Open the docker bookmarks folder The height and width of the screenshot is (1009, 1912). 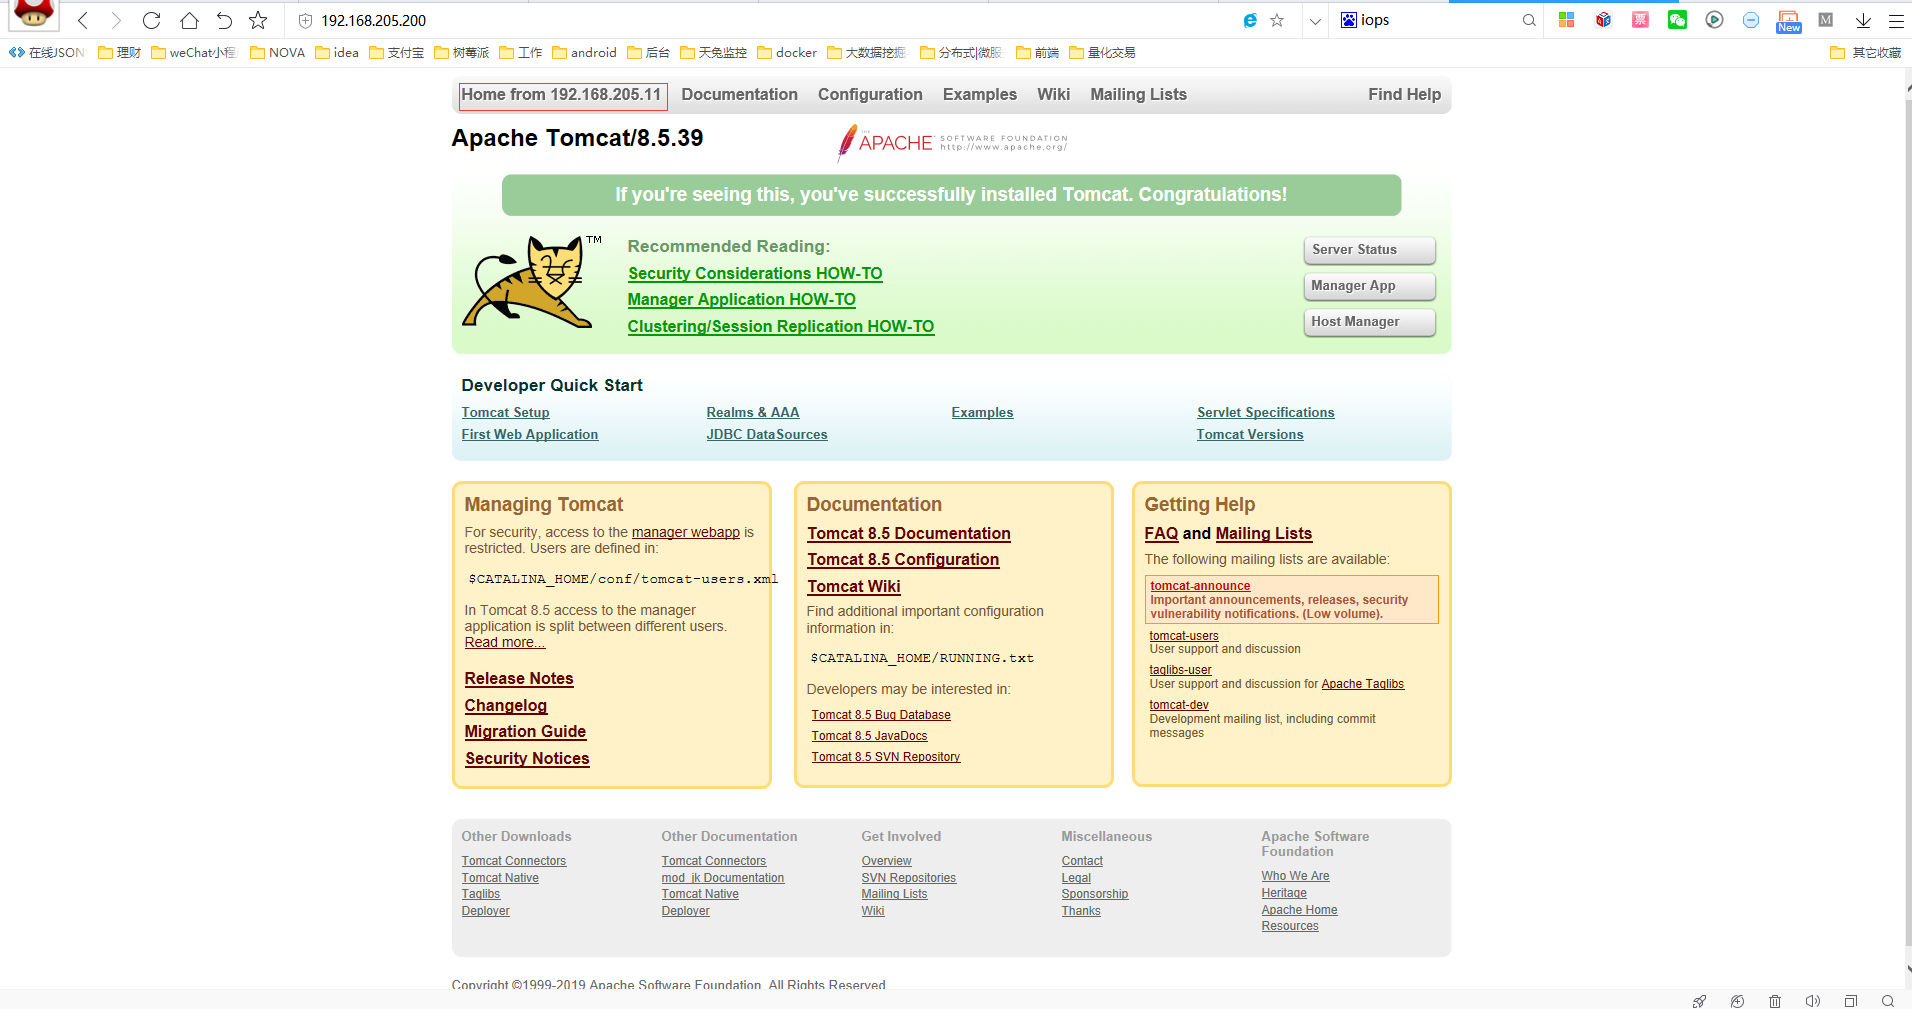[x=787, y=53]
